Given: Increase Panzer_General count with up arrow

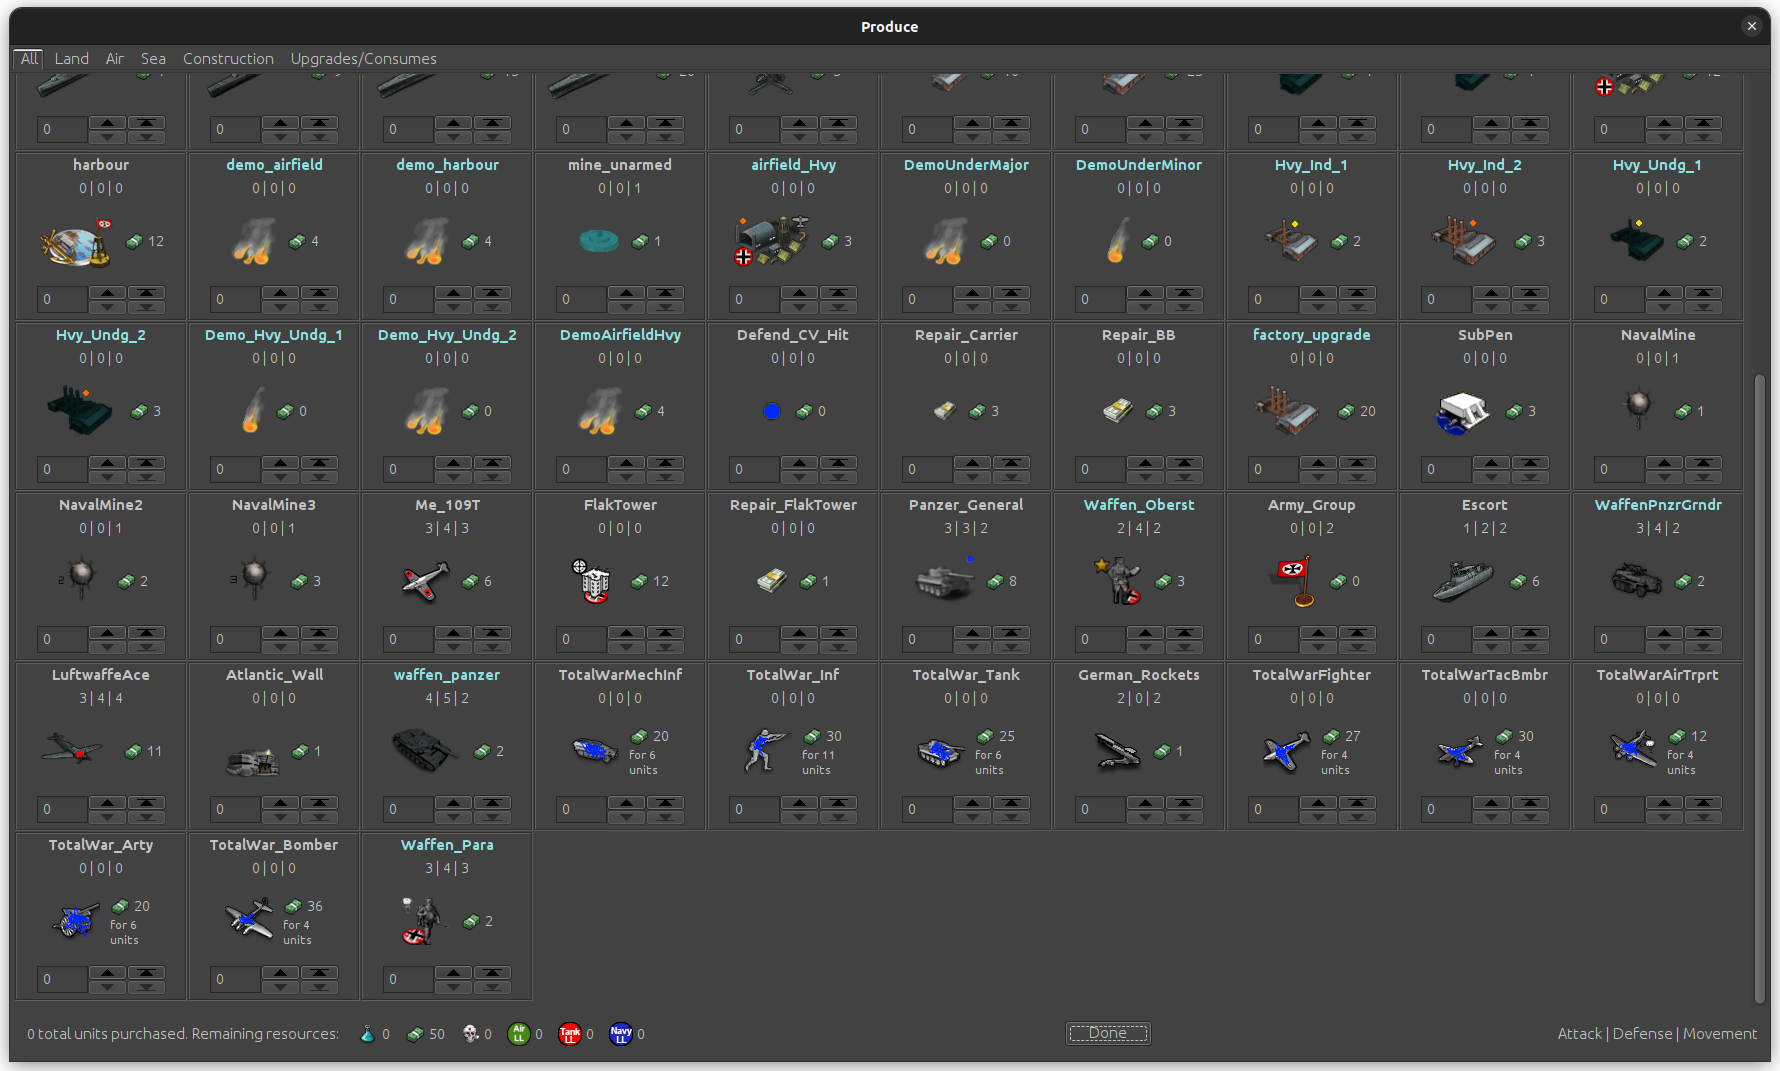Looking at the screenshot, I should pos(972,633).
